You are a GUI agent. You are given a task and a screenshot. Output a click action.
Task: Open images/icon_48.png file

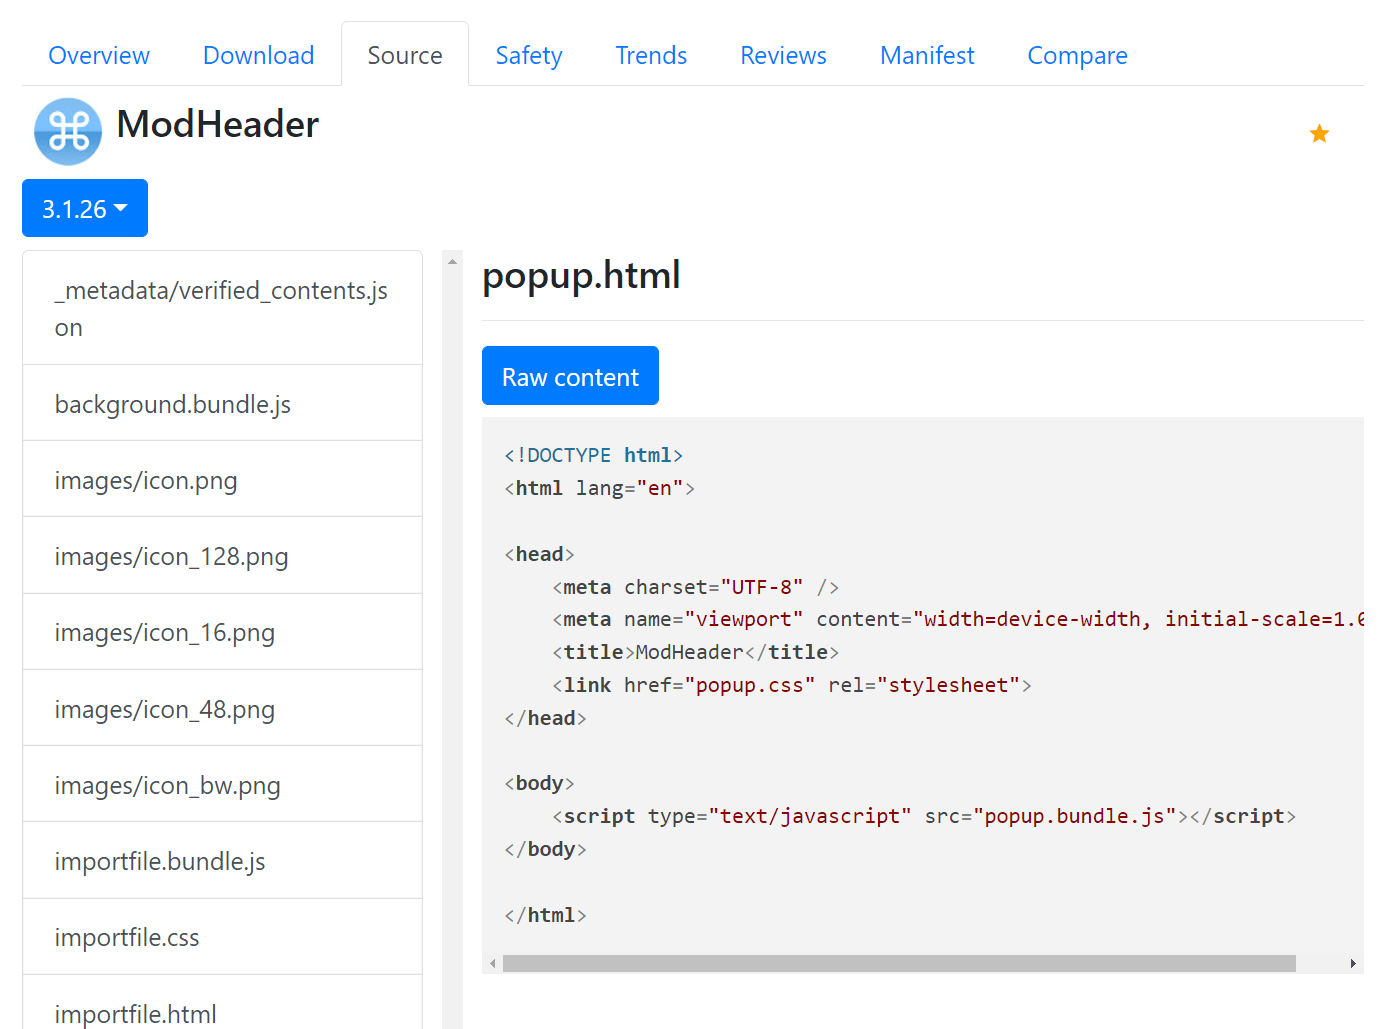pos(222,708)
